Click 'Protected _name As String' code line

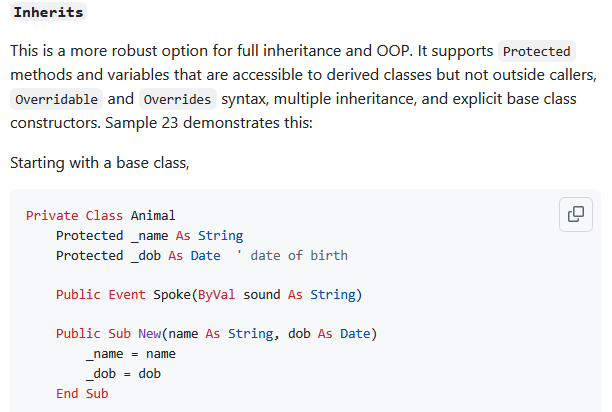pyautogui.click(x=149, y=235)
